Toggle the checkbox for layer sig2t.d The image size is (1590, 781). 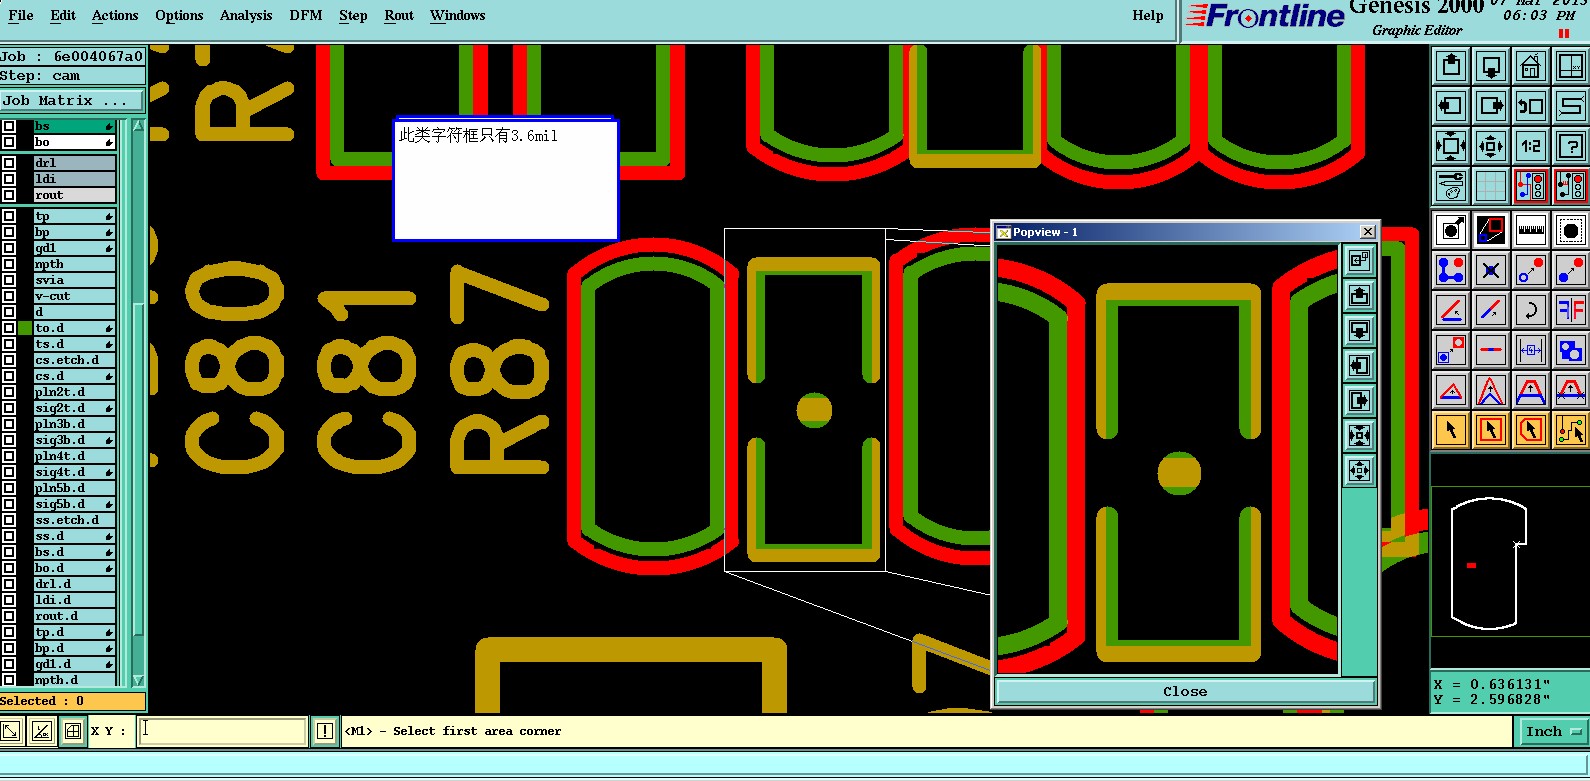pyautogui.click(x=9, y=408)
